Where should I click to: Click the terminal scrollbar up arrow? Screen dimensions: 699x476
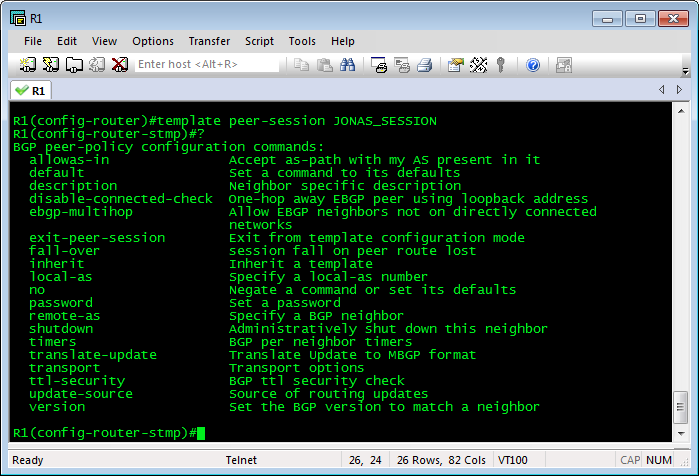click(x=681, y=111)
